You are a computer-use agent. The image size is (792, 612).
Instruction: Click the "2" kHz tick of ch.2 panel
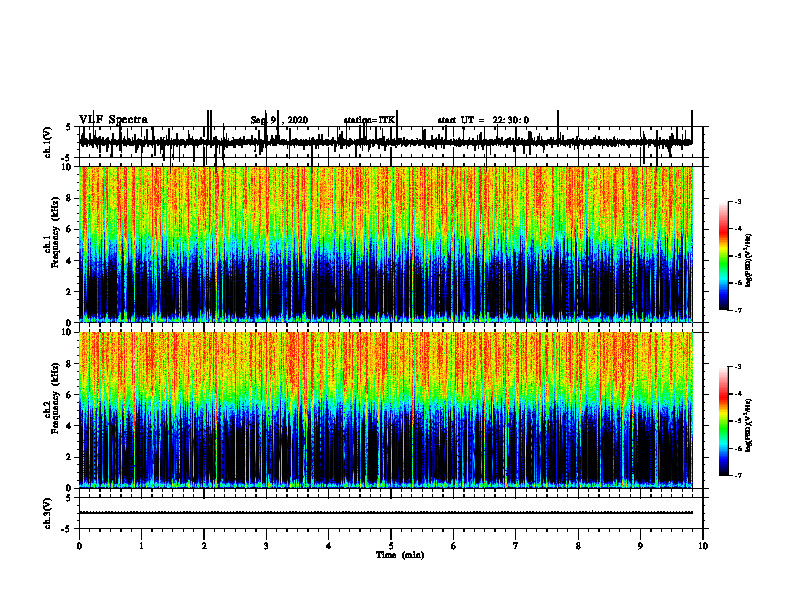pyautogui.click(x=70, y=457)
